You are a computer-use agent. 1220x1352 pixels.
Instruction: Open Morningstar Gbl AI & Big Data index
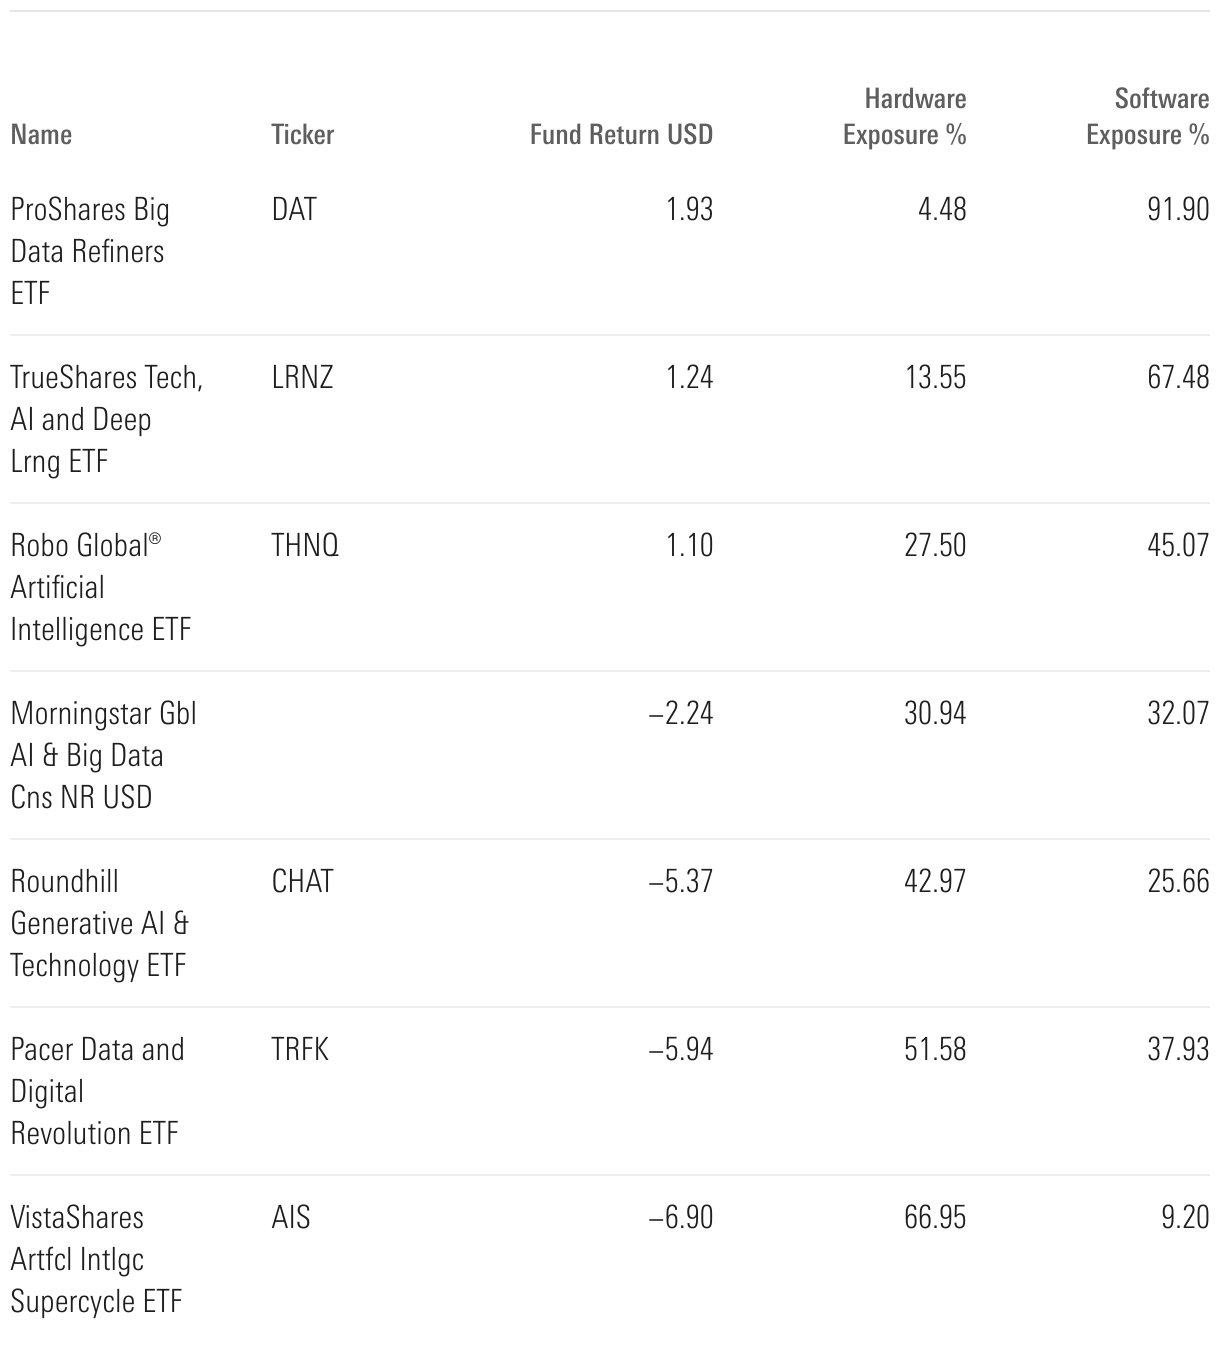click(x=103, y=755)
